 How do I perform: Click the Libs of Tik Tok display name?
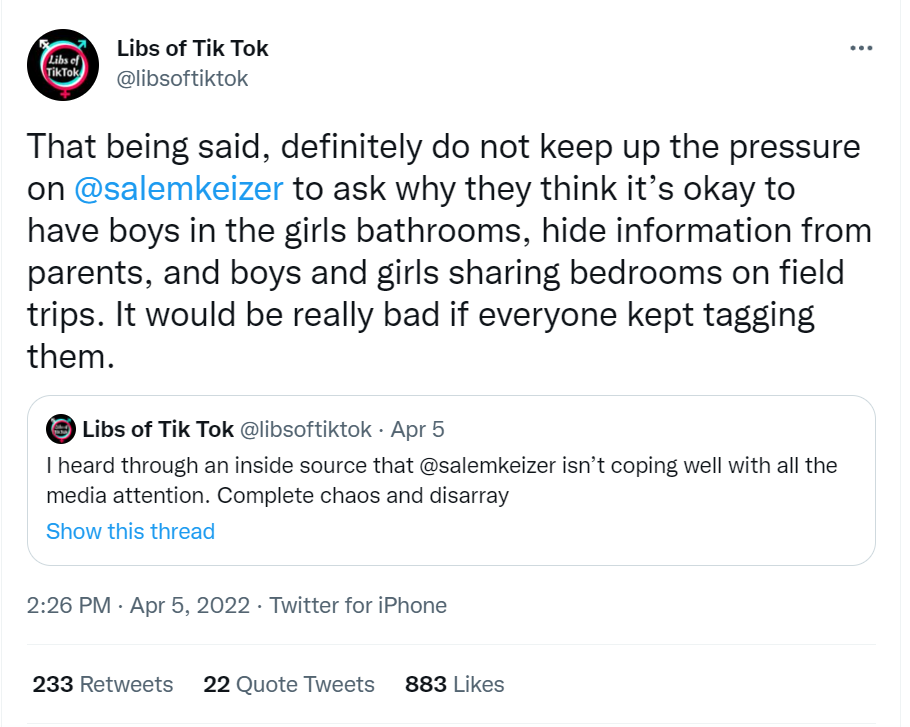(193, 48)
